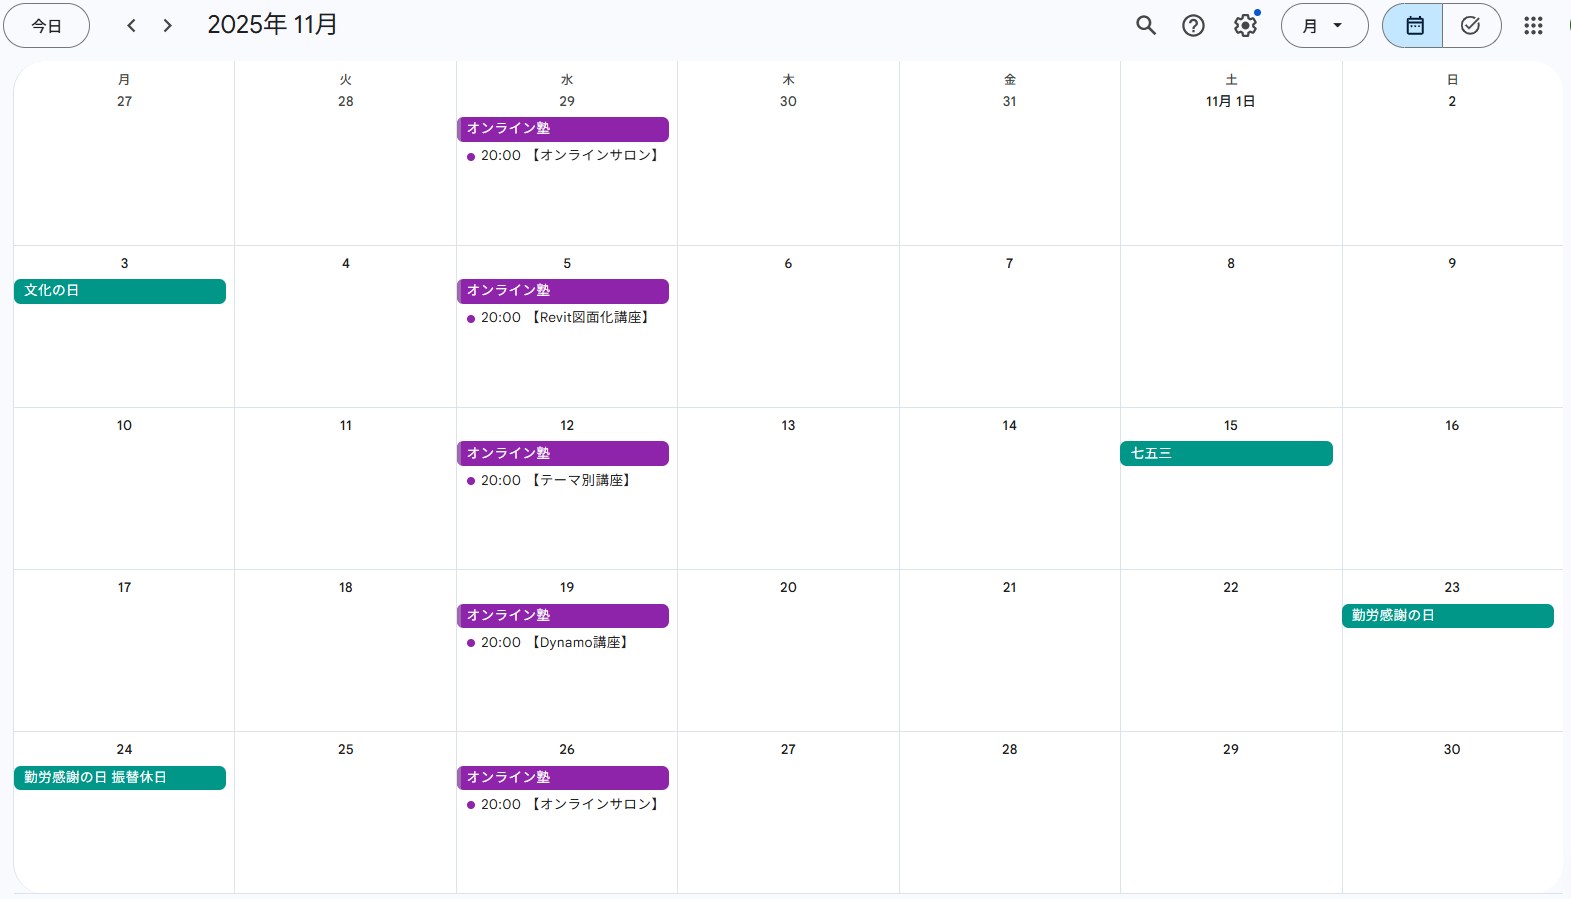This screenshot has height=899, width=1571.
Task: Click the search magnifier icon
Action: [1146, 26]
